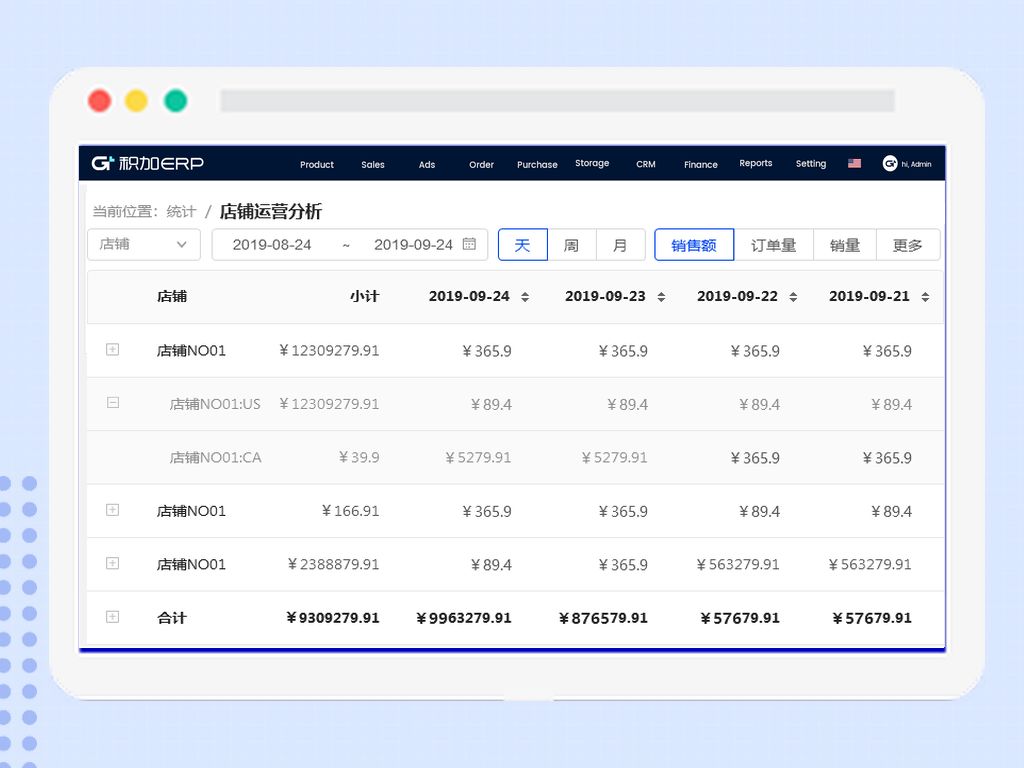Click the 统计 breadcrumb link
This screenshot has height=768, width=1024.
180,211
